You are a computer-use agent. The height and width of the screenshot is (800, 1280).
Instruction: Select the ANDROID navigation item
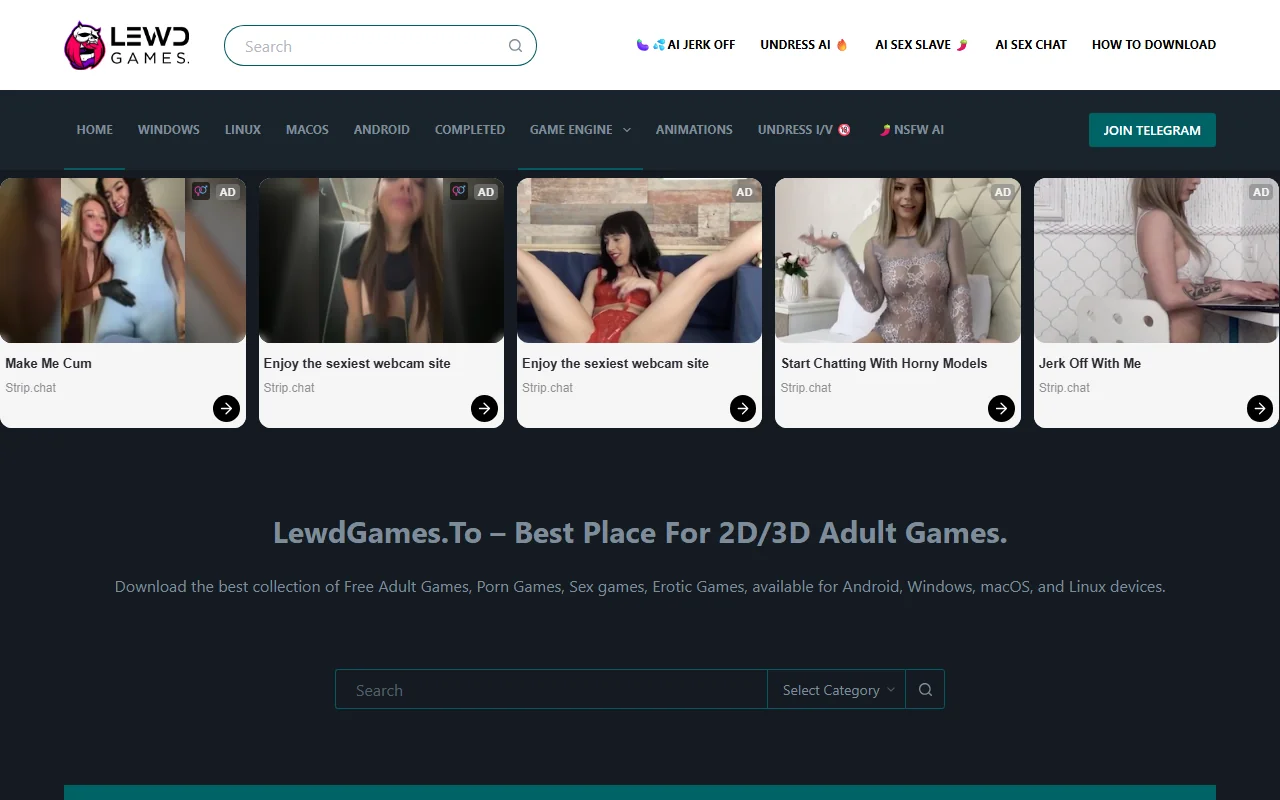click(381, 129)
